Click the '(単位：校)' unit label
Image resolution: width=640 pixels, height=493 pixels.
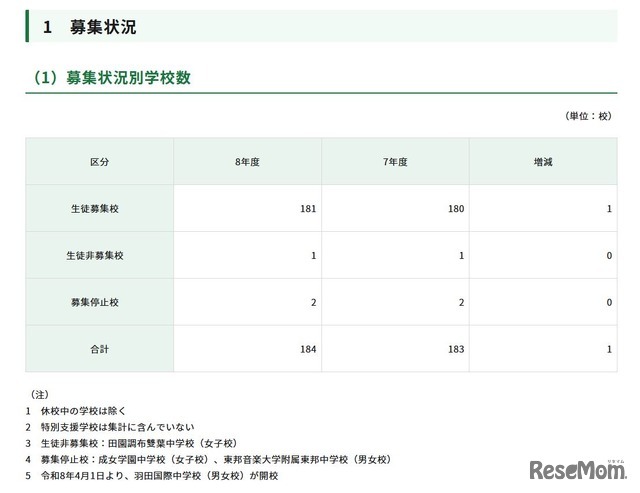pyautogui.click(x=588, y=116)
